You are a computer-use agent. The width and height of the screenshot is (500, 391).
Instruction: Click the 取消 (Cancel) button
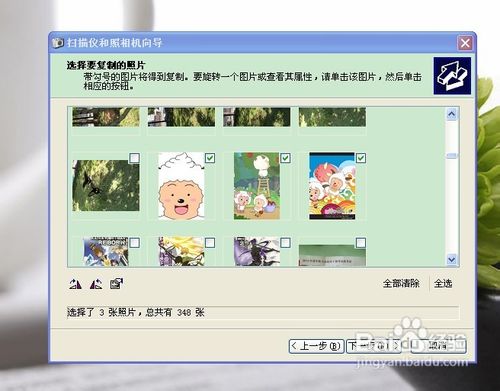pyautogui.click(x=438, y=346)
